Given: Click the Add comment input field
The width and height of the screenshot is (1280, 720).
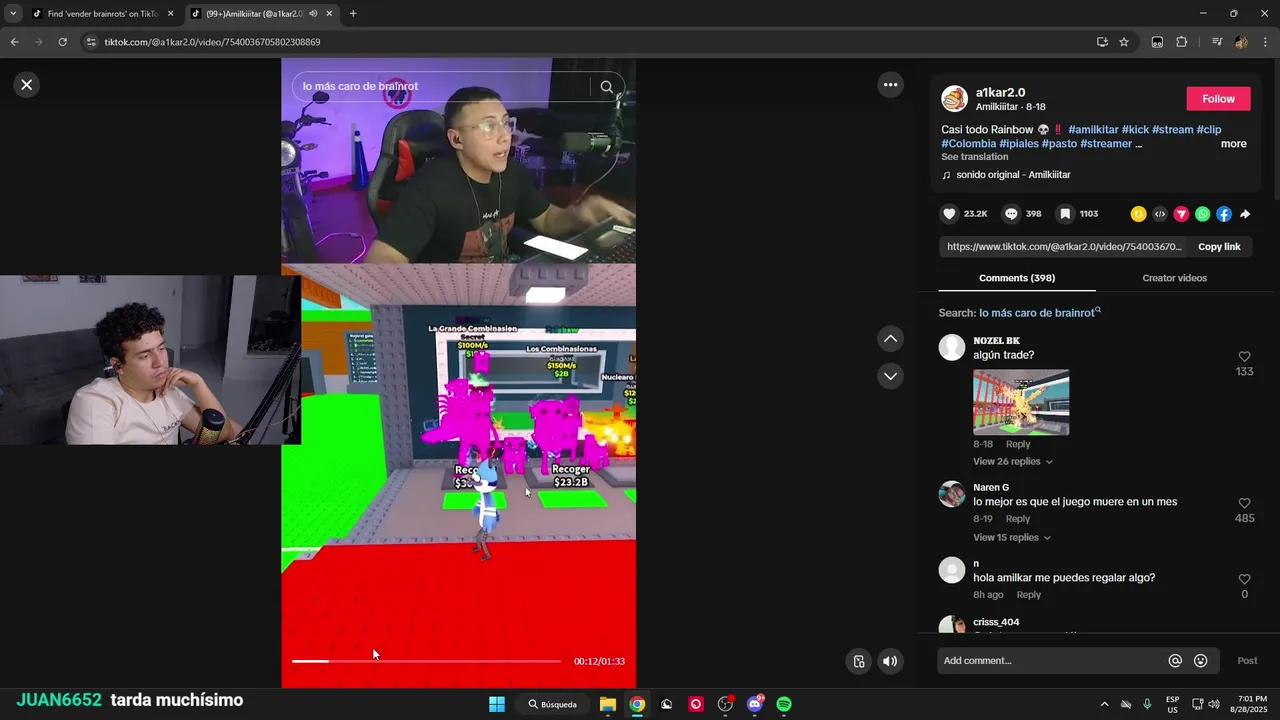Looking at the screenshot, I should coord(1050,661).
